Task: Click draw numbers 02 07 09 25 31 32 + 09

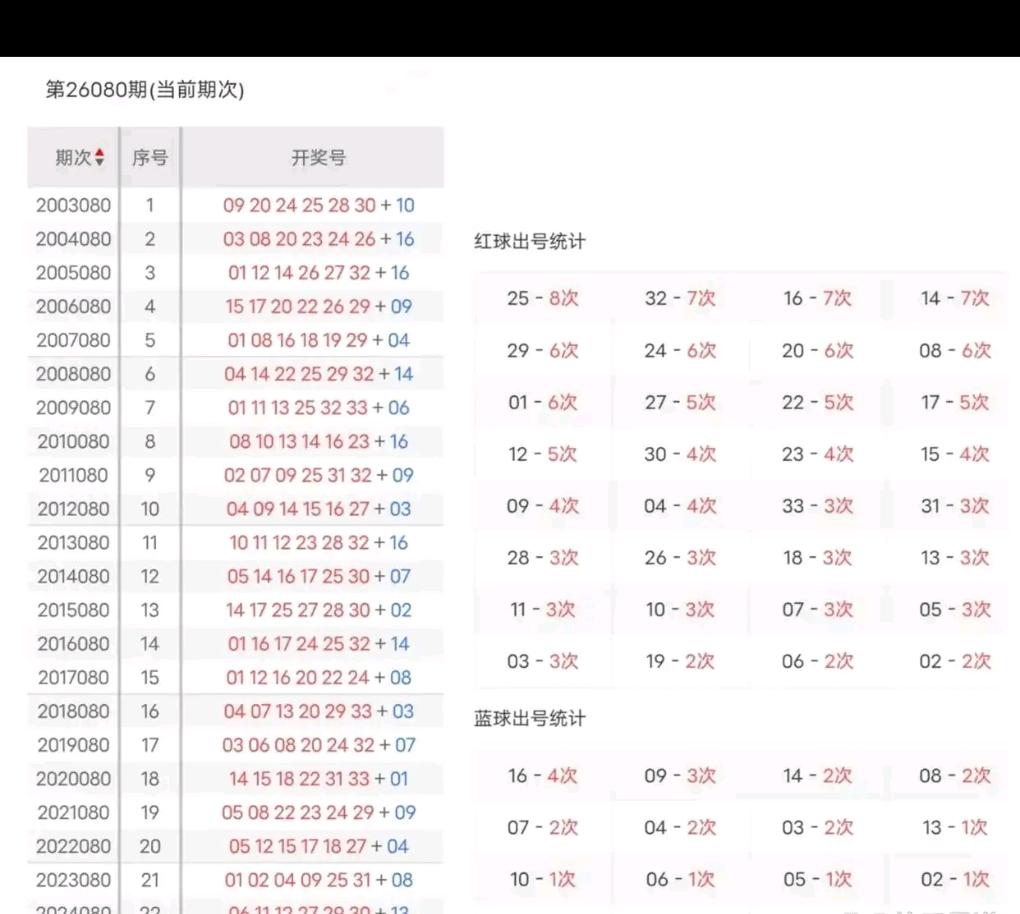Action: click(x=319, y=476)
